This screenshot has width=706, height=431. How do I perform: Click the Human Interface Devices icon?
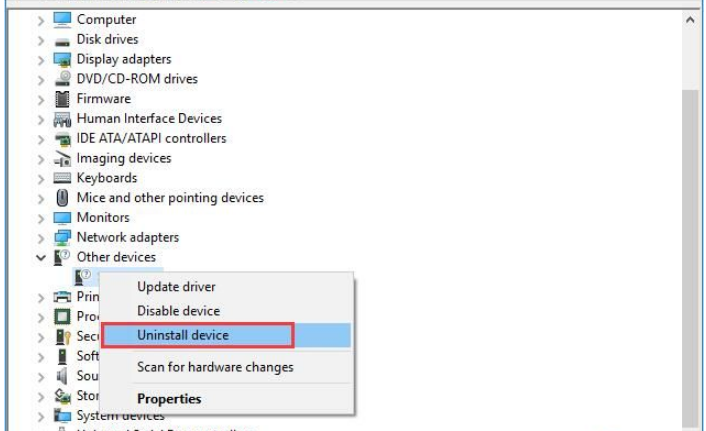[62, 119]
